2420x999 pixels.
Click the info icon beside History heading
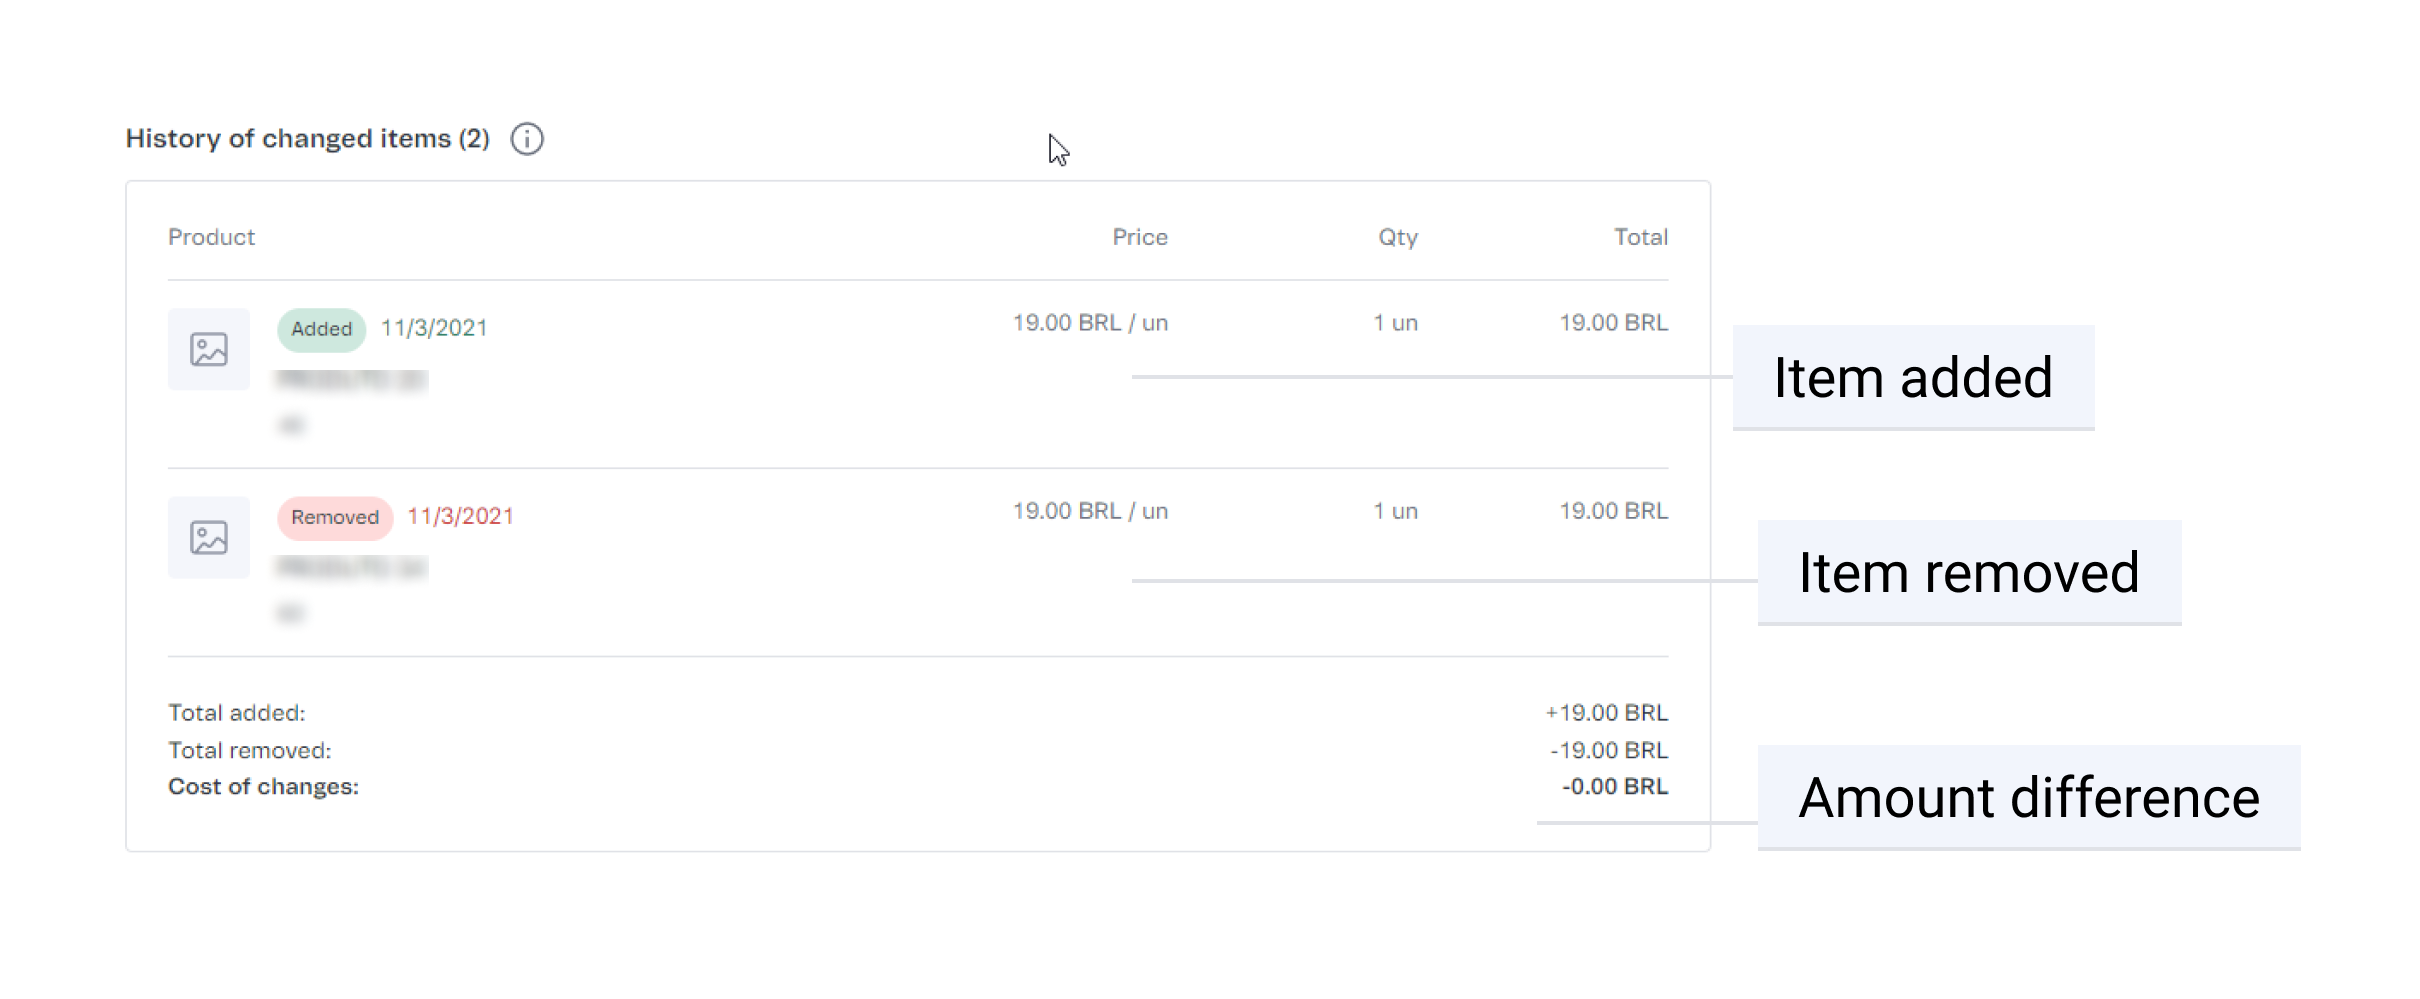(527, 139)
